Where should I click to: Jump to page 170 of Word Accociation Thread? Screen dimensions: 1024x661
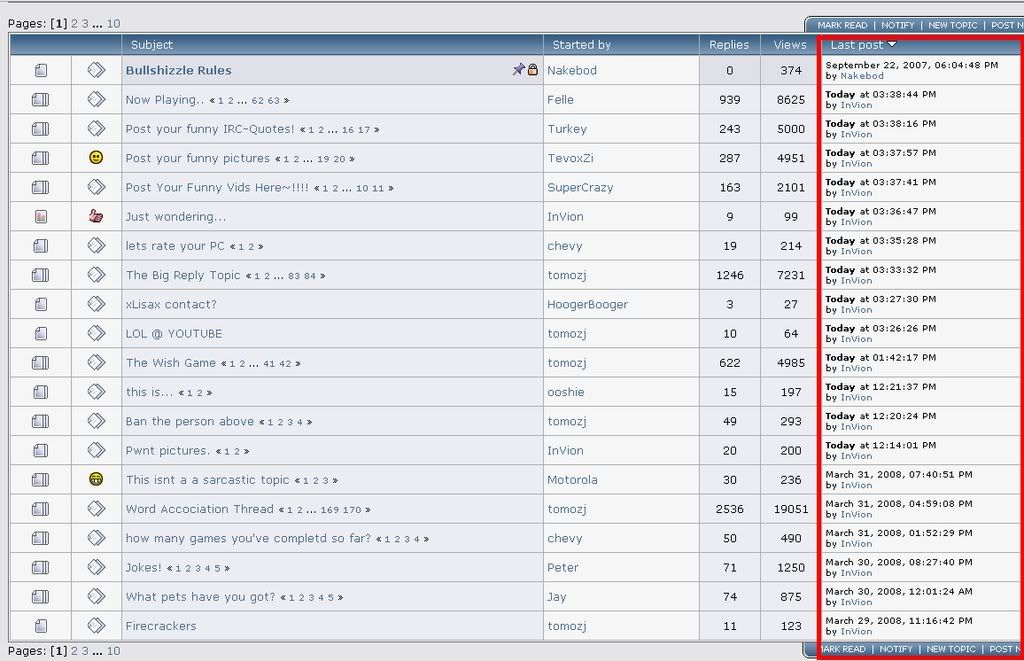tap(353, 510)
